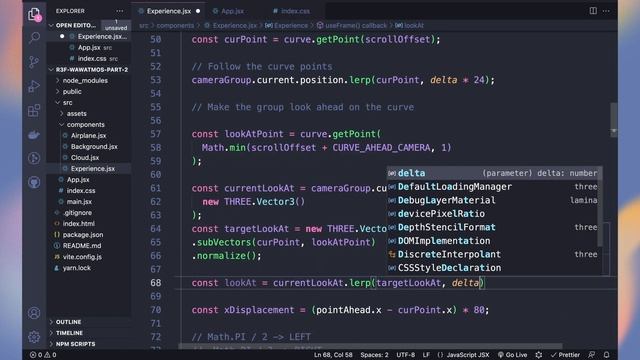The height and width of the screenshot is (360, 640).
Task: Click the editor vertical scrollbar thumb
Action: pos(613,120)
